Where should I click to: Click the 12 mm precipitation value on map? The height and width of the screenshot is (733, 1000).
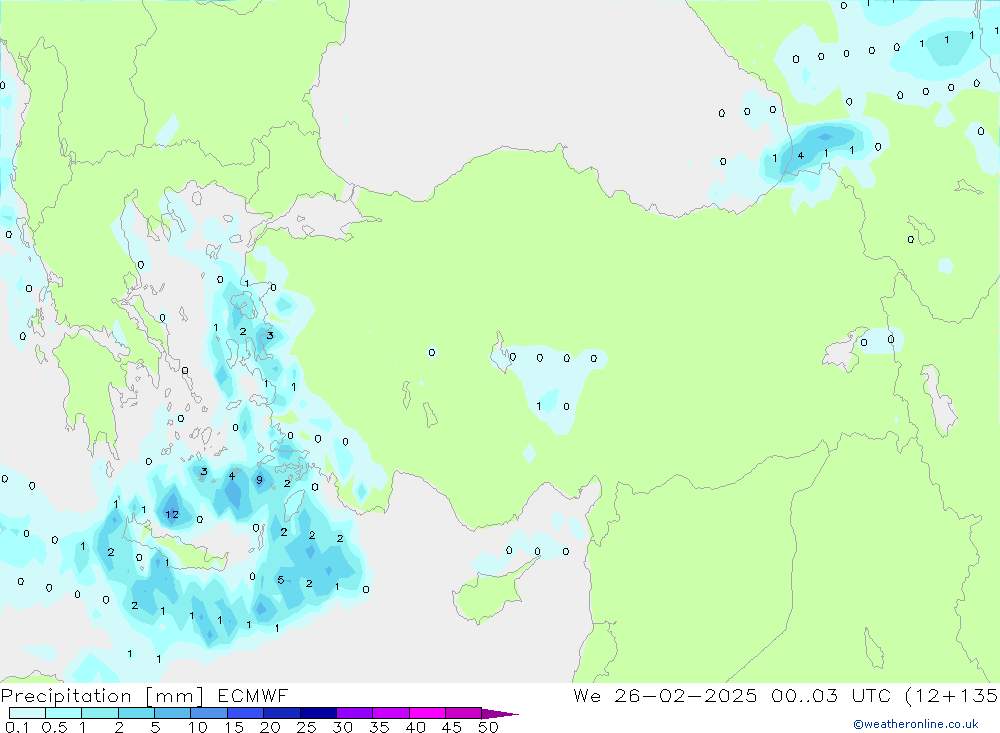point(172,515)
